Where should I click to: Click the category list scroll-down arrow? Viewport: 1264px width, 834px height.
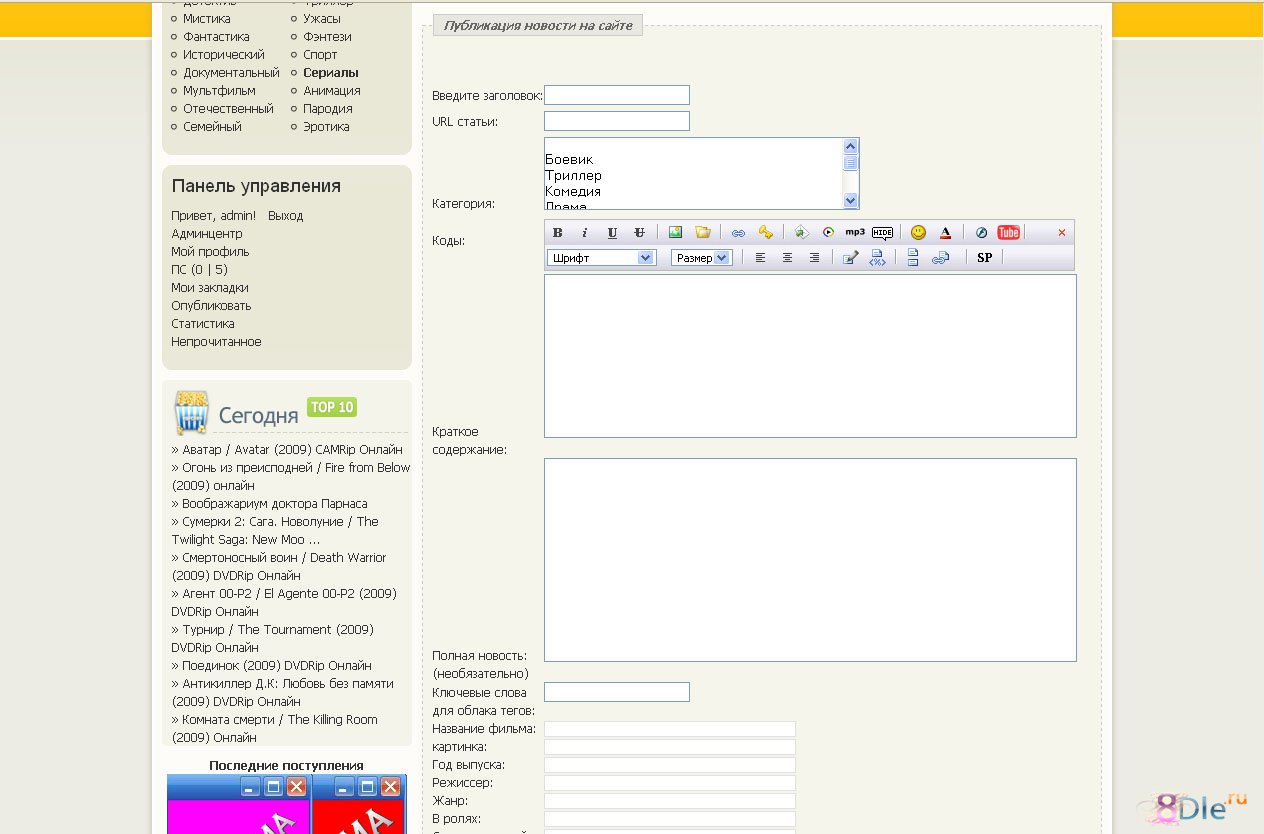851,200
